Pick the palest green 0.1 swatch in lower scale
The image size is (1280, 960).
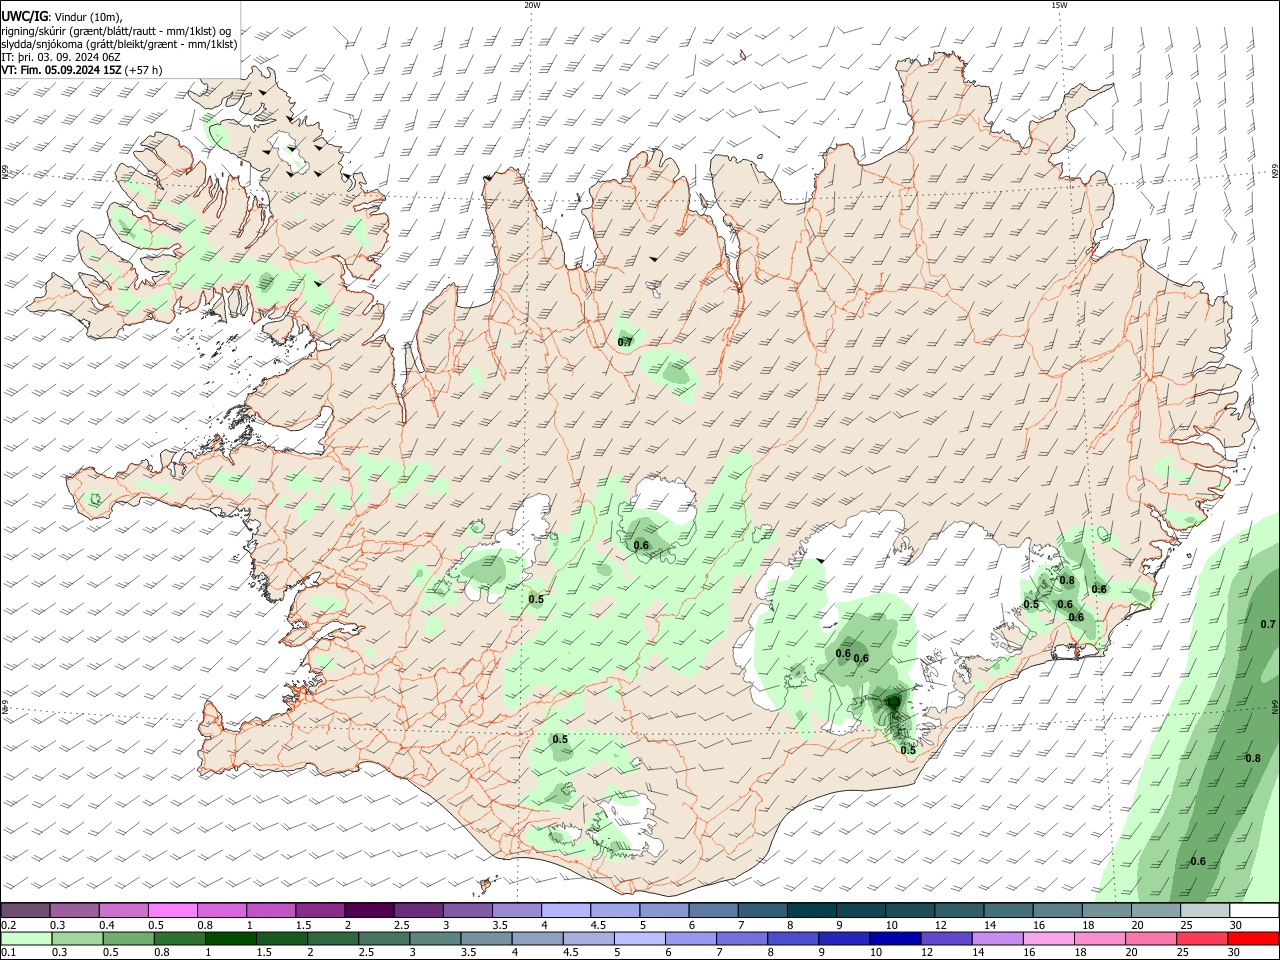click(24, 938)
